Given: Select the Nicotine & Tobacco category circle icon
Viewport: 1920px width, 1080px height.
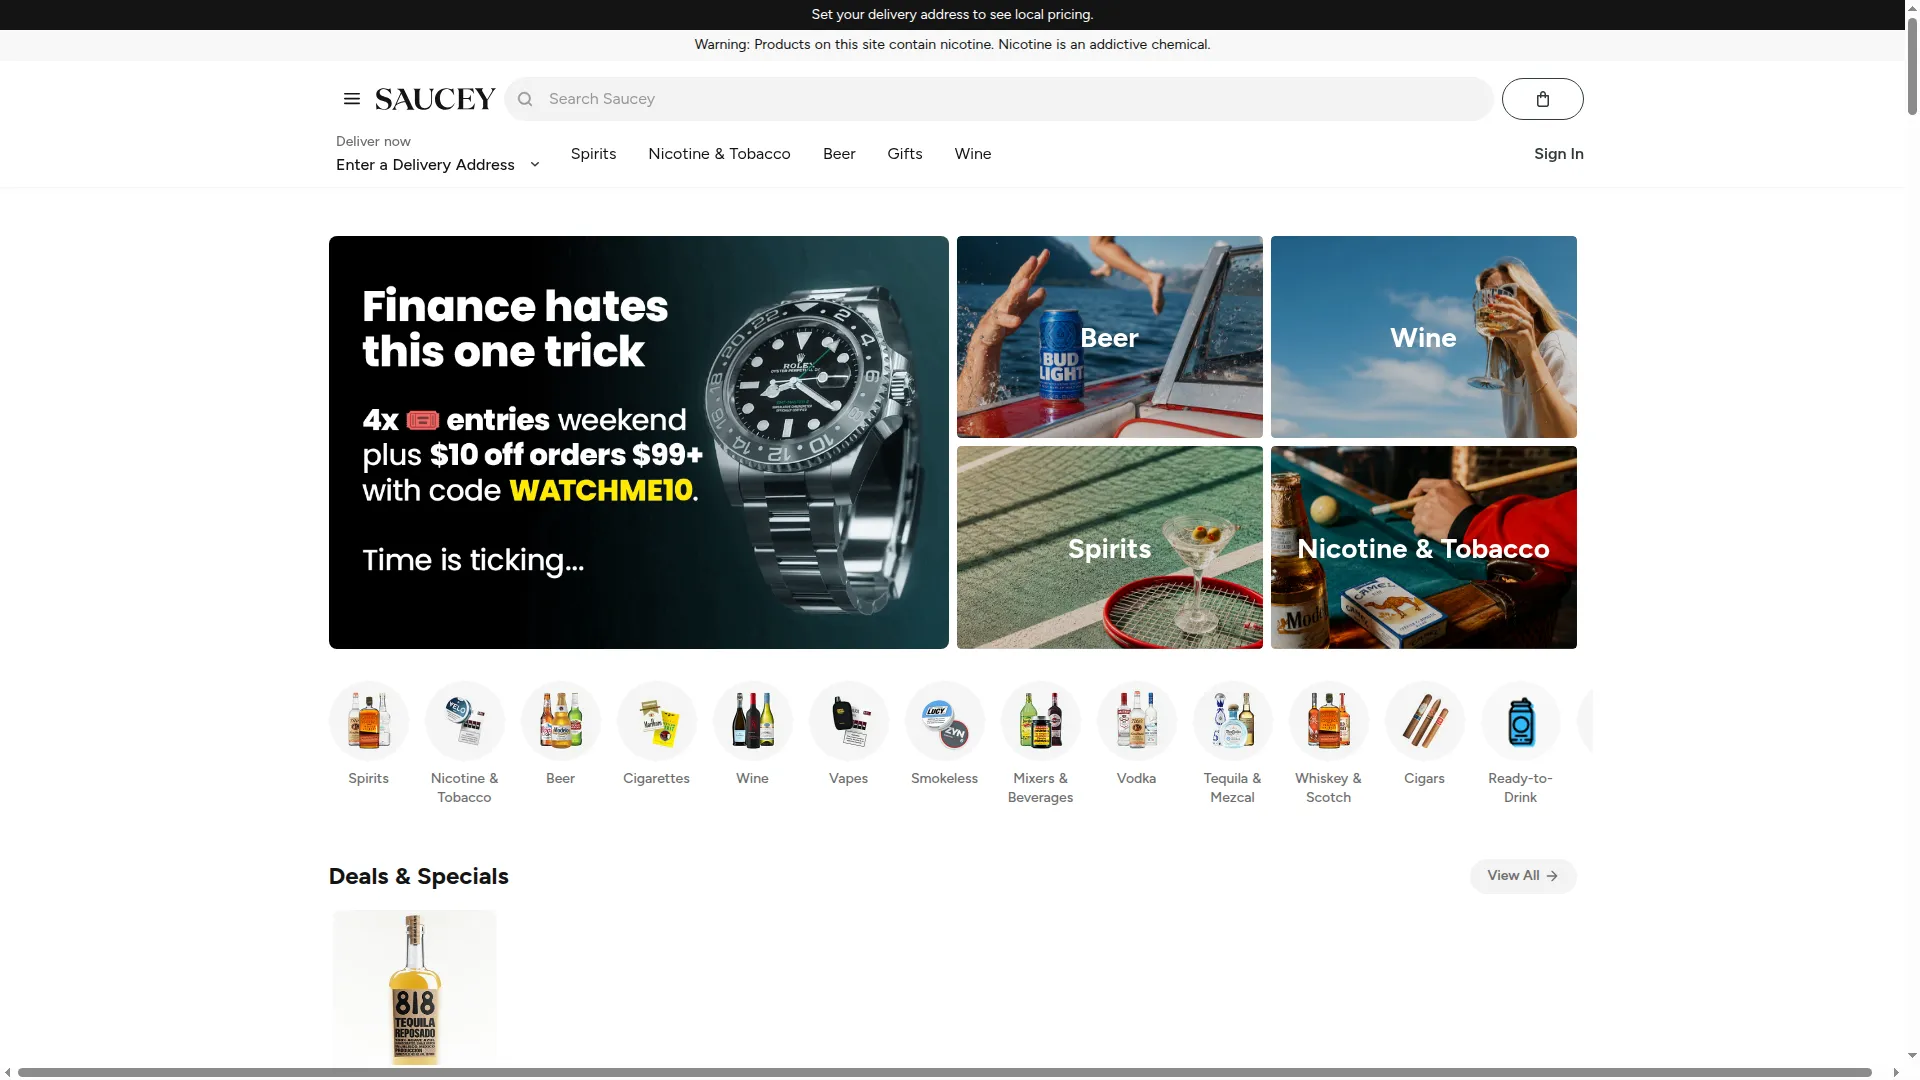Looking at the screenshot, I should 465,721.
